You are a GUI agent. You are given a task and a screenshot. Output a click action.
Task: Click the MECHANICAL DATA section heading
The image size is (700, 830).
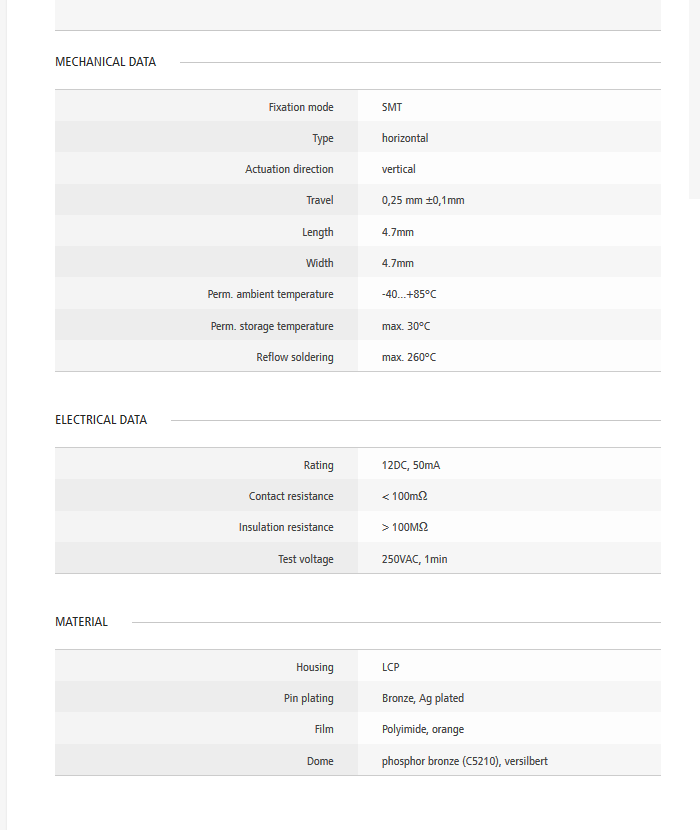click(105, 62)
